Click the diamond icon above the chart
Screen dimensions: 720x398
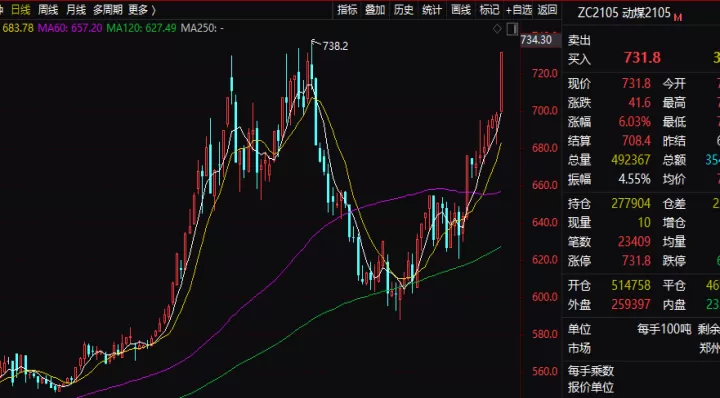497,29
